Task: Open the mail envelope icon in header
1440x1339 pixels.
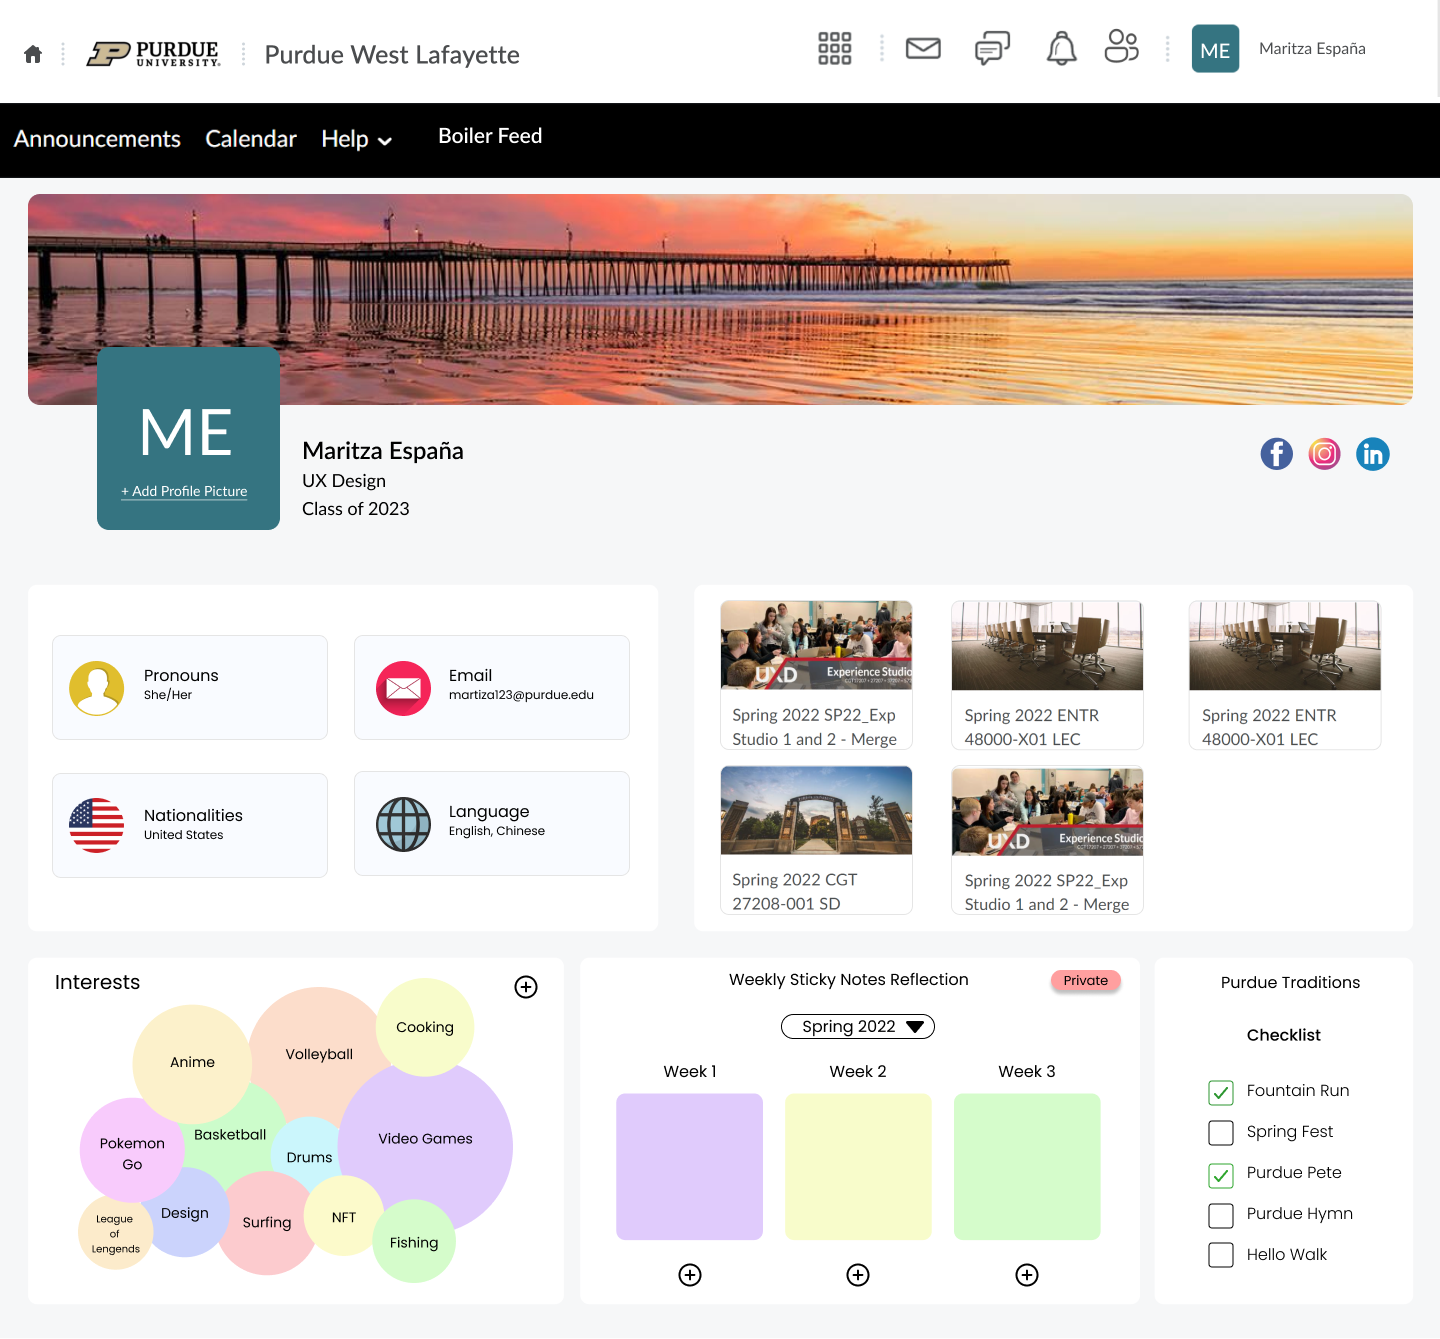Action: (x=923, y=48)
